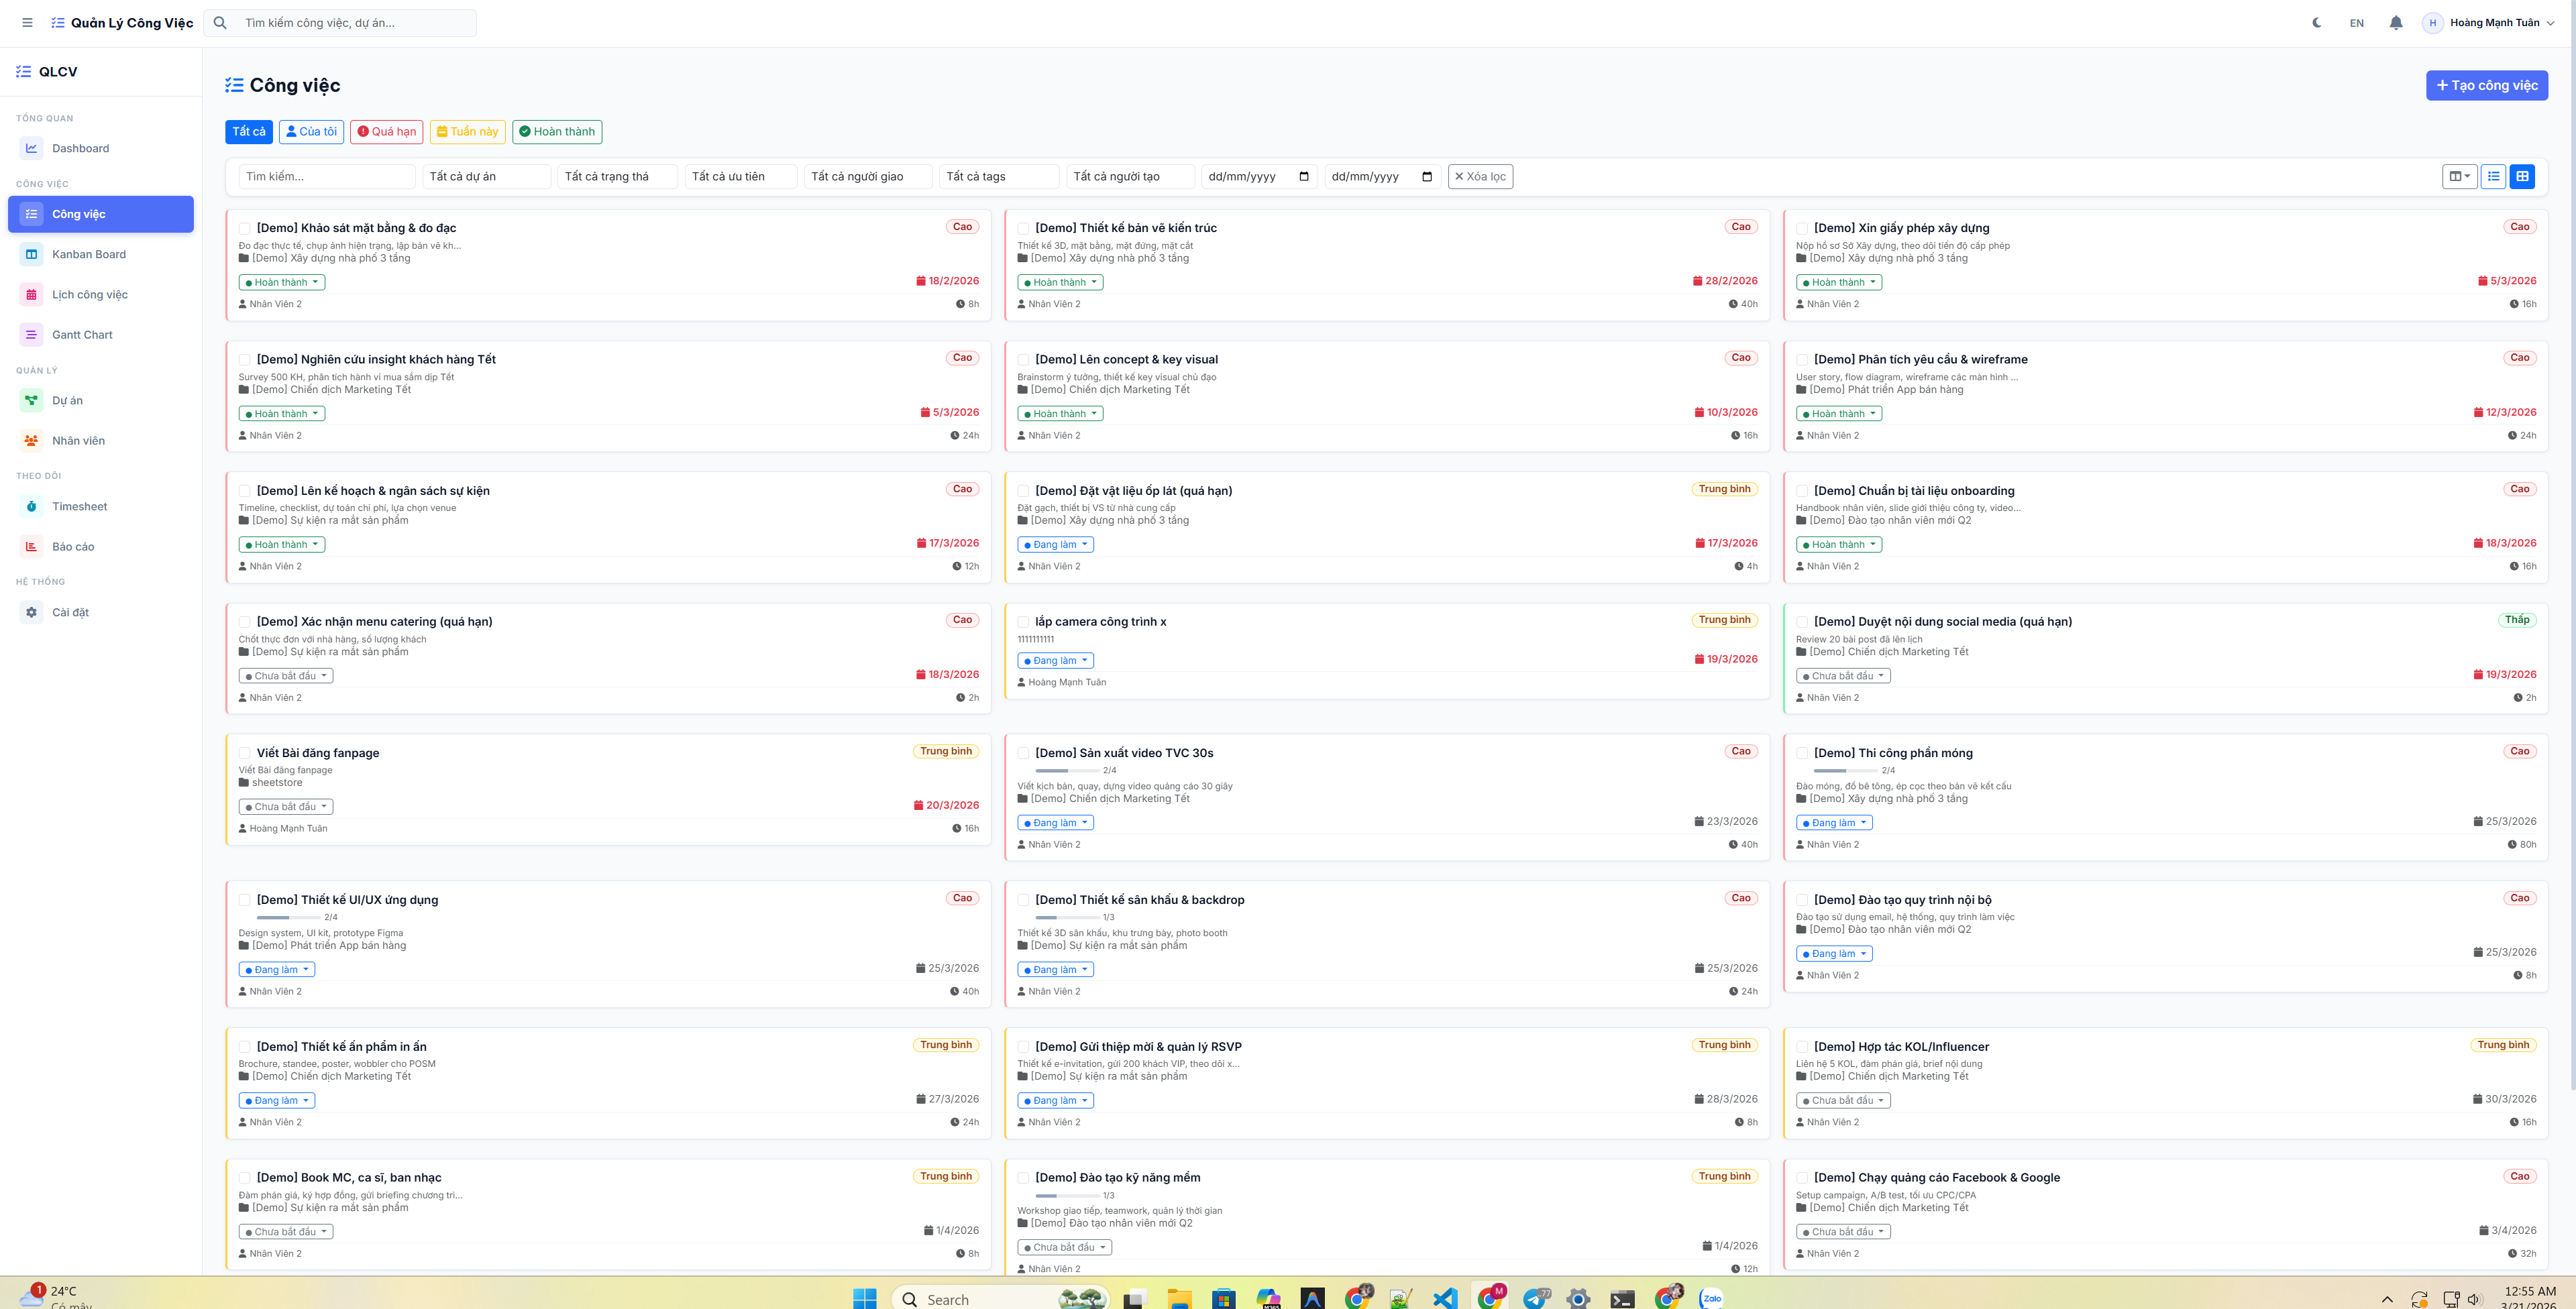Tick checkbox for Viết Bài đăng fanpage
The height and width of the screenshot is (1309, 2576).
coord(245,754)
